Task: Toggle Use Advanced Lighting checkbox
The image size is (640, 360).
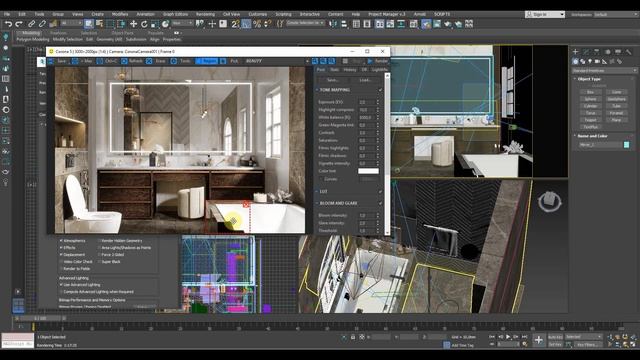Action: coord(61,285)
